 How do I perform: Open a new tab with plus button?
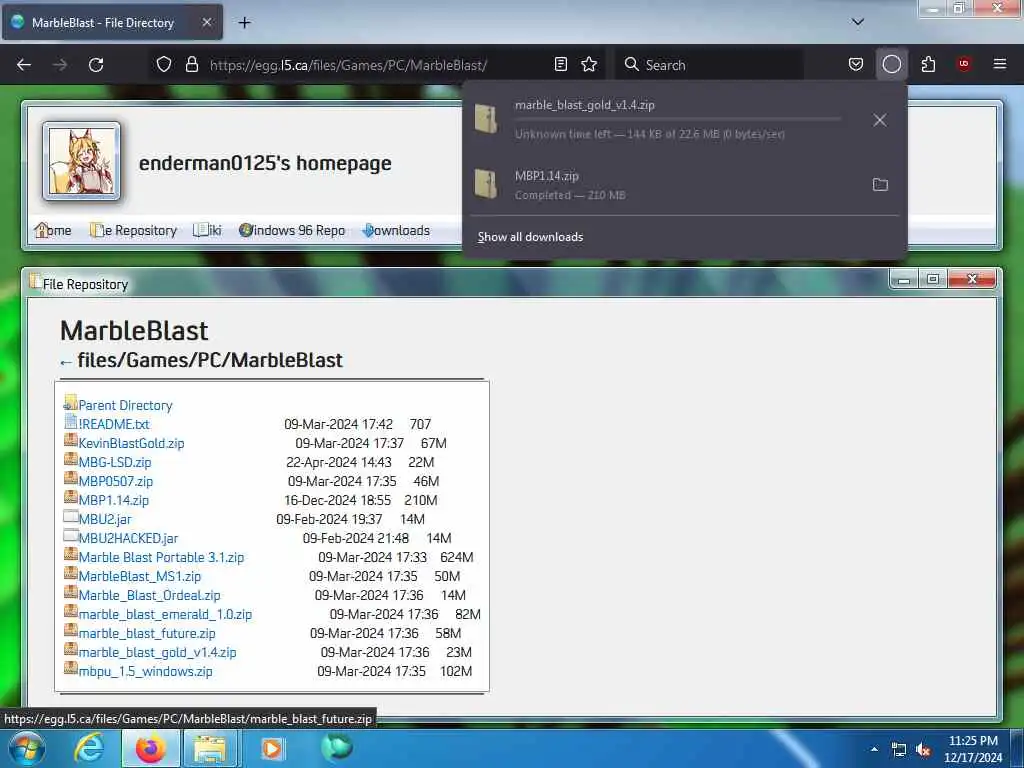244,23
